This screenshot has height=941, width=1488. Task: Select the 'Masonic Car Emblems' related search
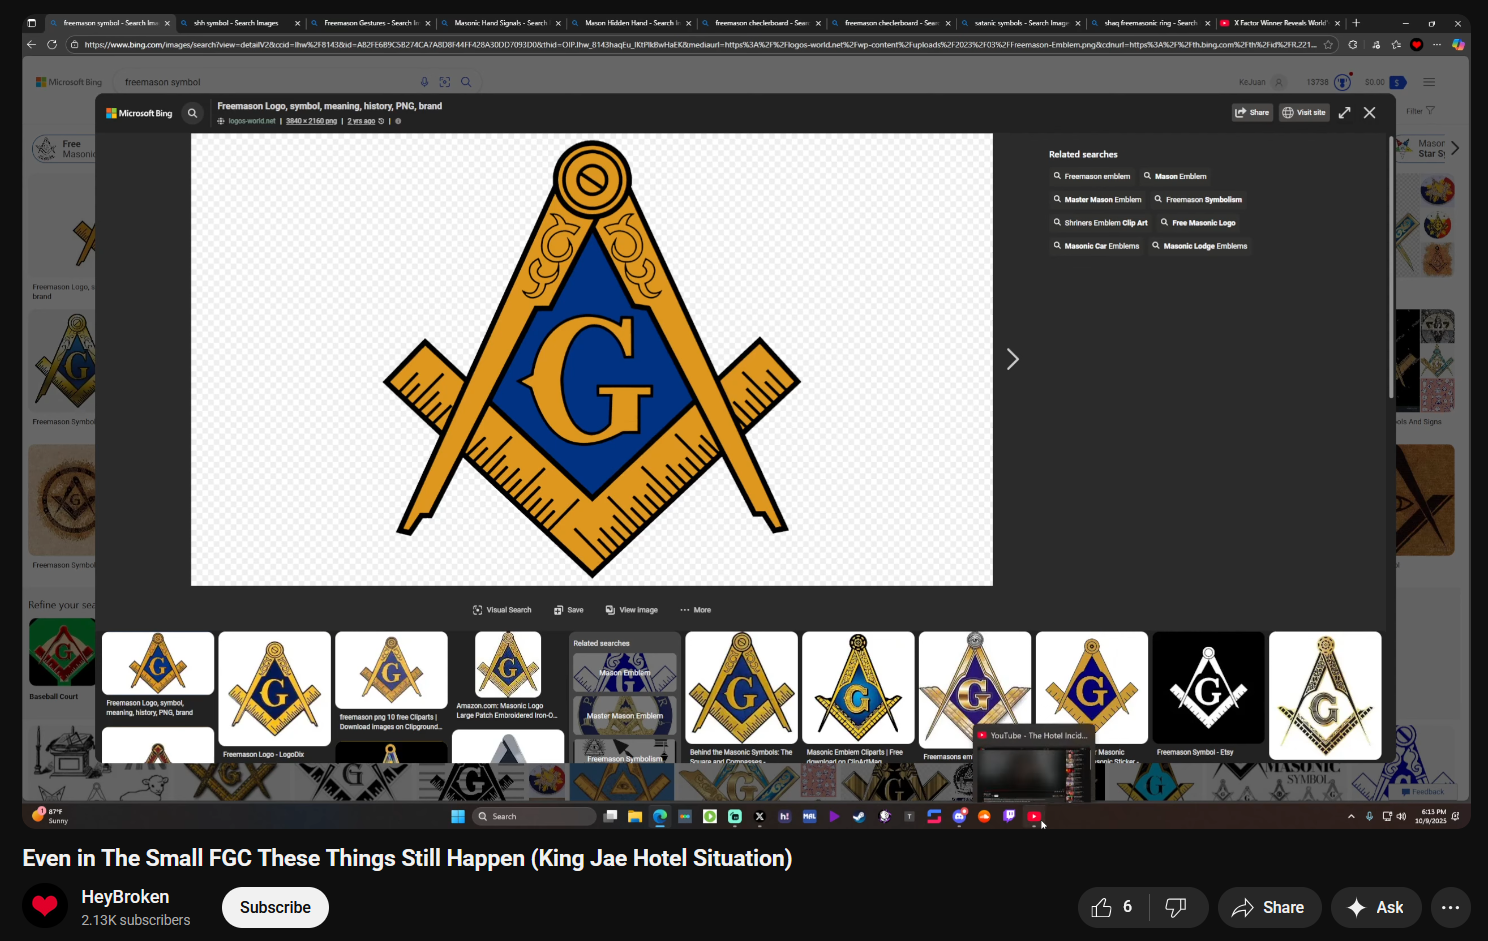pyautogui.click(x=1096, y=246)
